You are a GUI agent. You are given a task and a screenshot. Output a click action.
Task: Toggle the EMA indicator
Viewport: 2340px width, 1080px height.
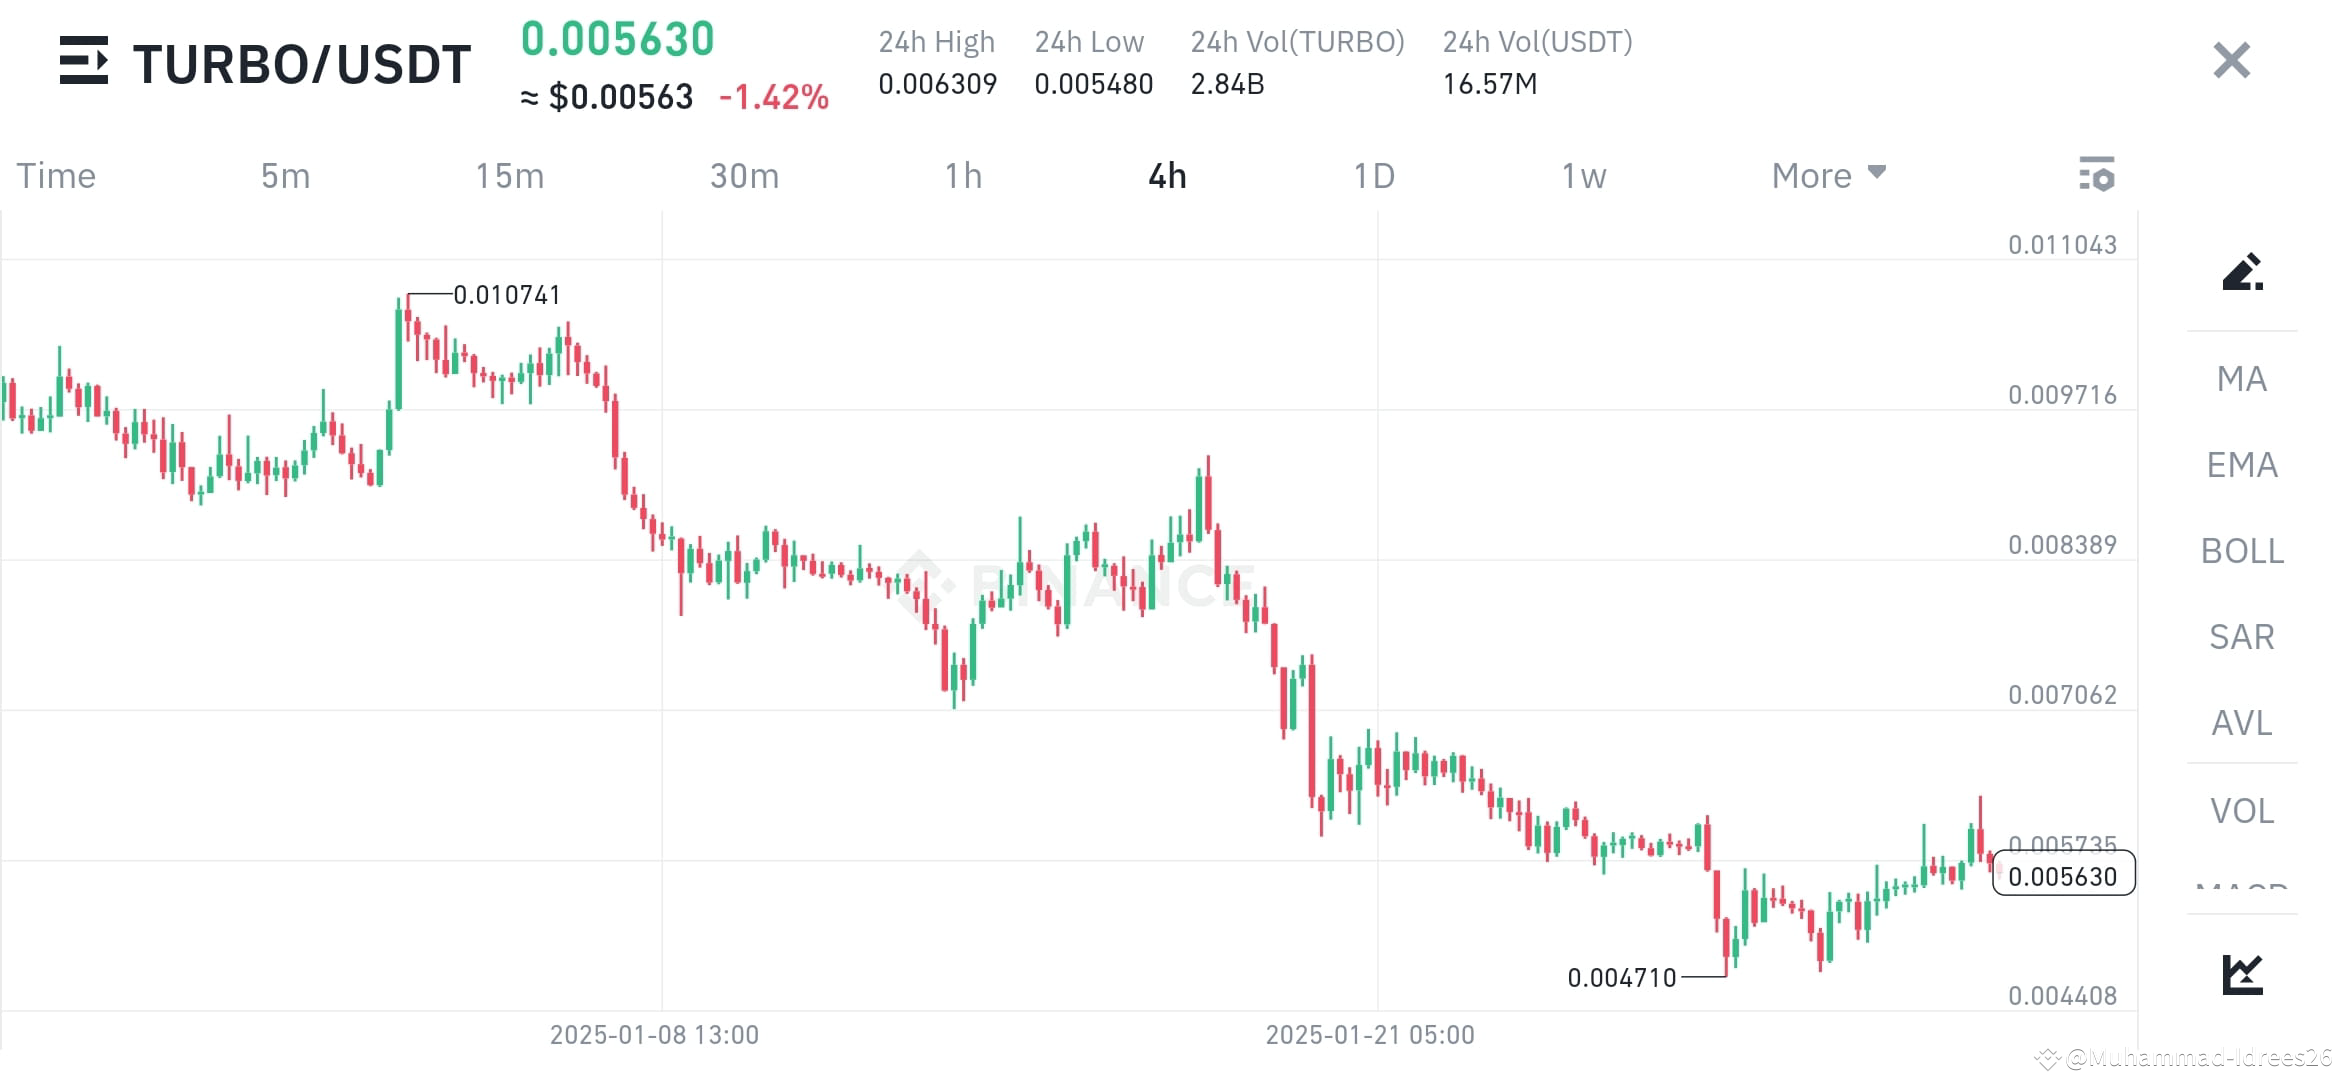click(2240, 465)
